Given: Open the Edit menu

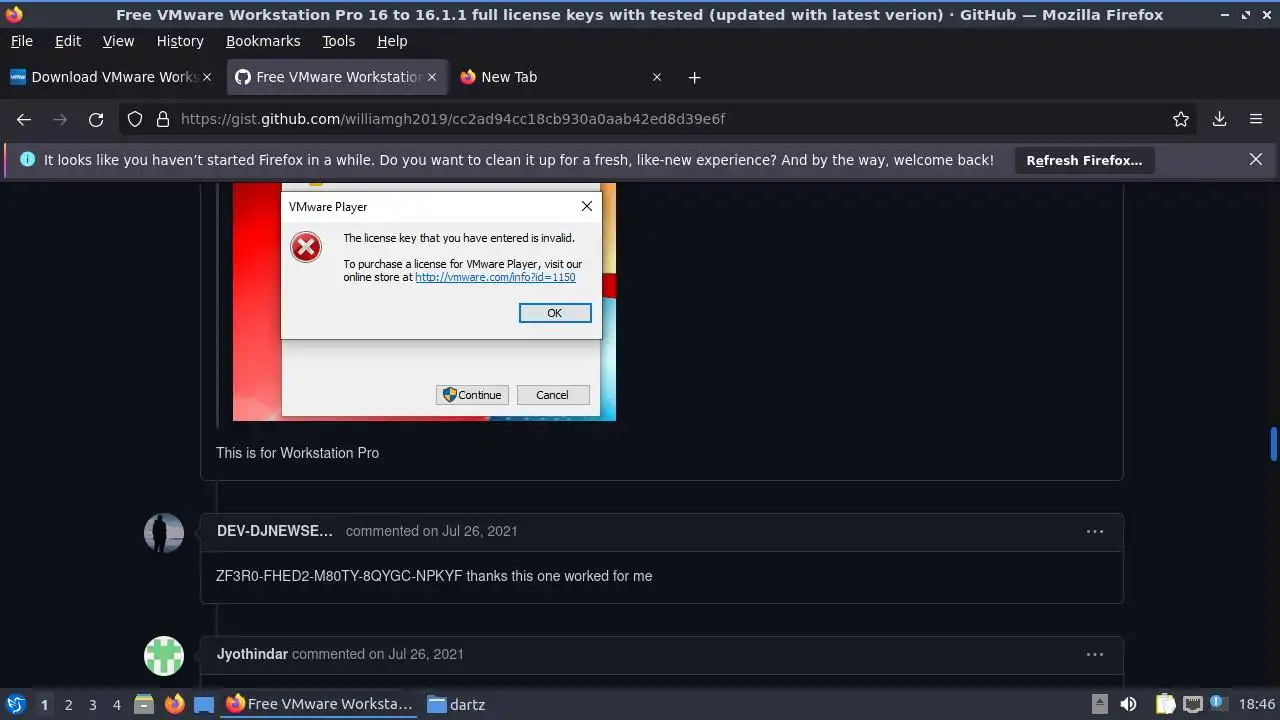Looking at the screenshot, I should pyautogui.click(x=68, y=41).
